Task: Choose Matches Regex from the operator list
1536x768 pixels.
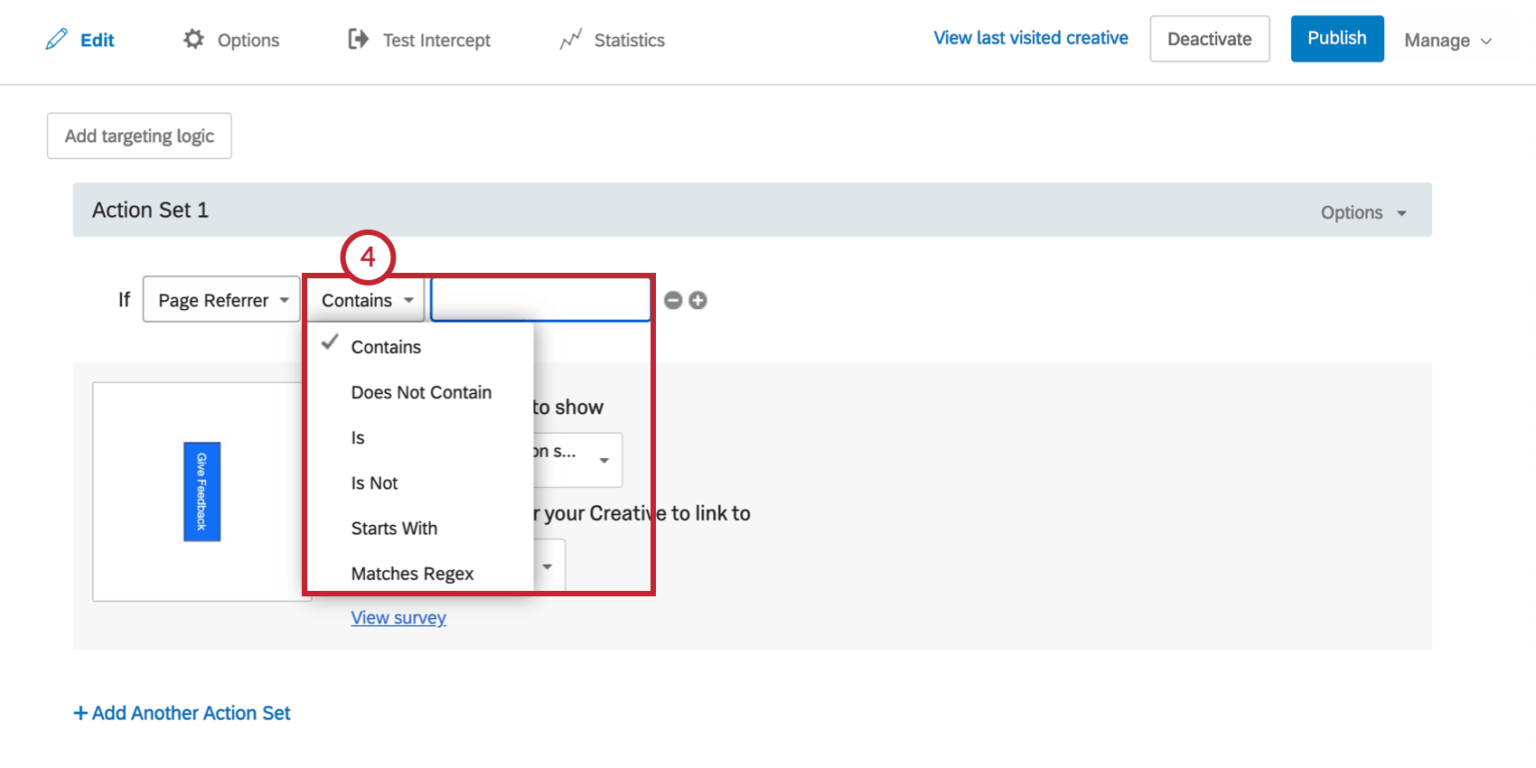Action: point(412,573)
